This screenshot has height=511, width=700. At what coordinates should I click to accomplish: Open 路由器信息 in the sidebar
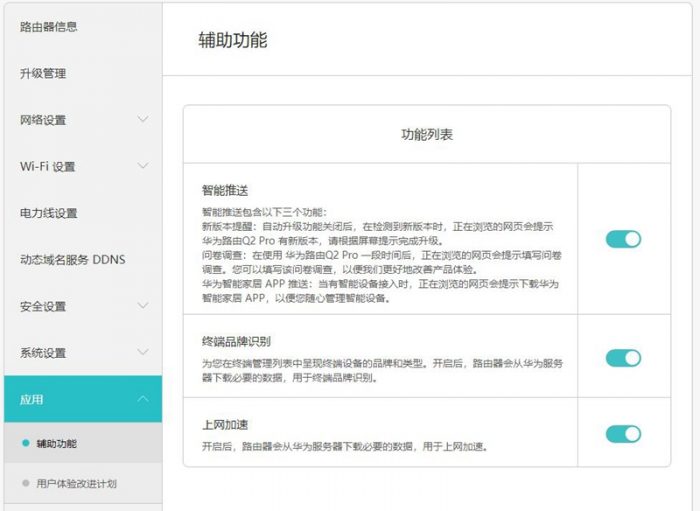pos(48,27)
